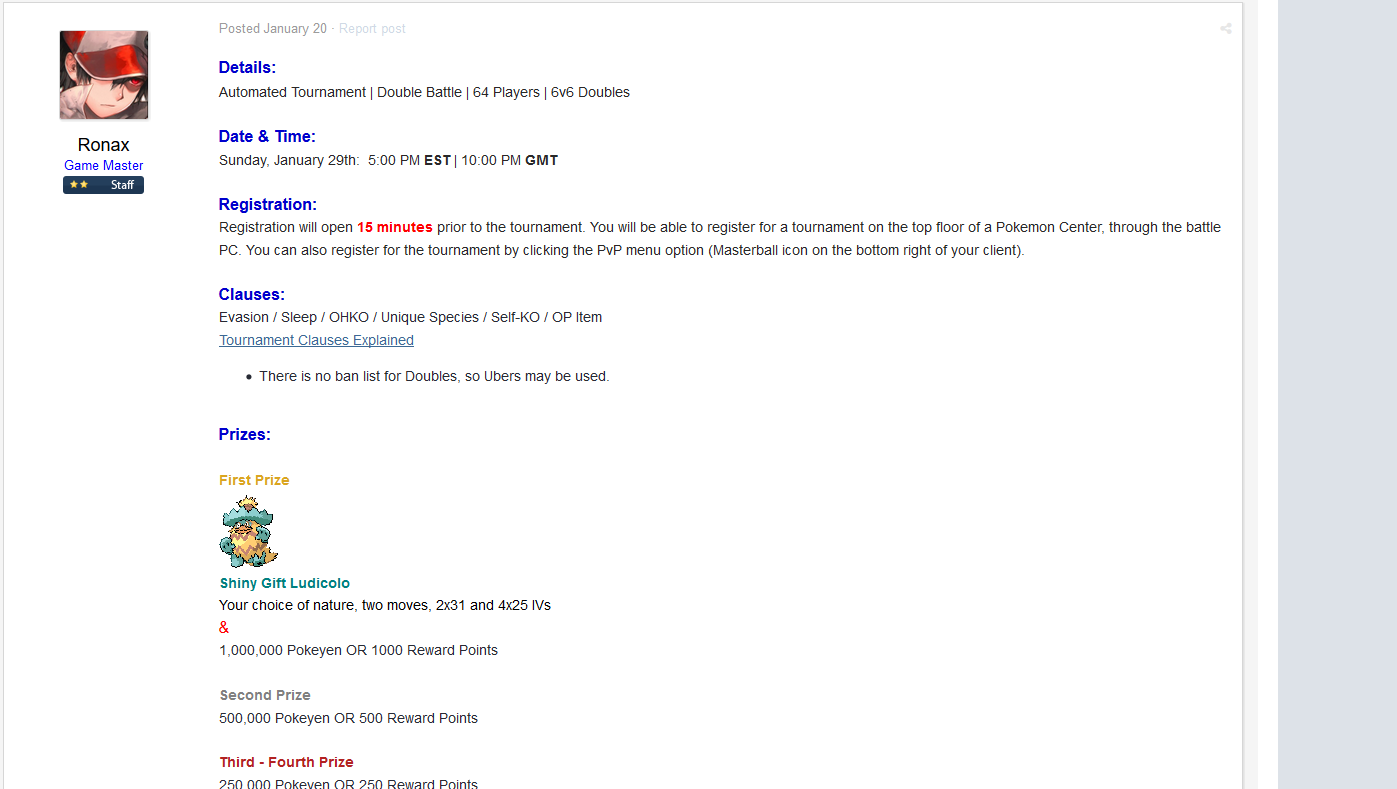
Task: Click the Shiny Ludicolo sprite image
Action: click(x=249, y=533)
